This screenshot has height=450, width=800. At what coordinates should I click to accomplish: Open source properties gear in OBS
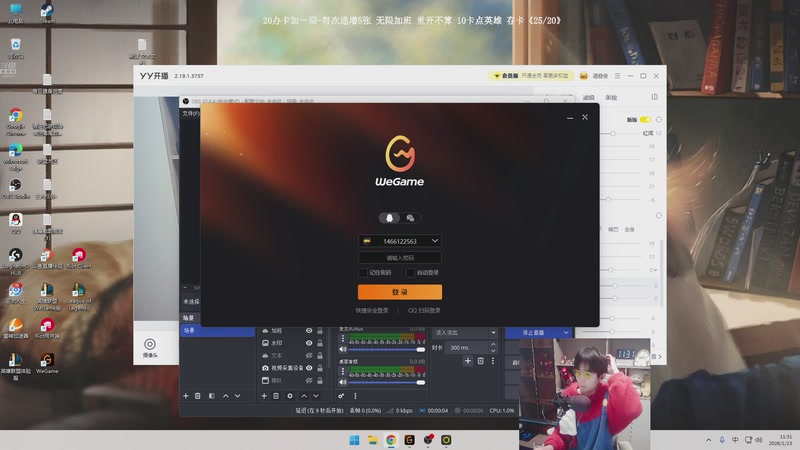pyautogui.click(x=290, y=396)
